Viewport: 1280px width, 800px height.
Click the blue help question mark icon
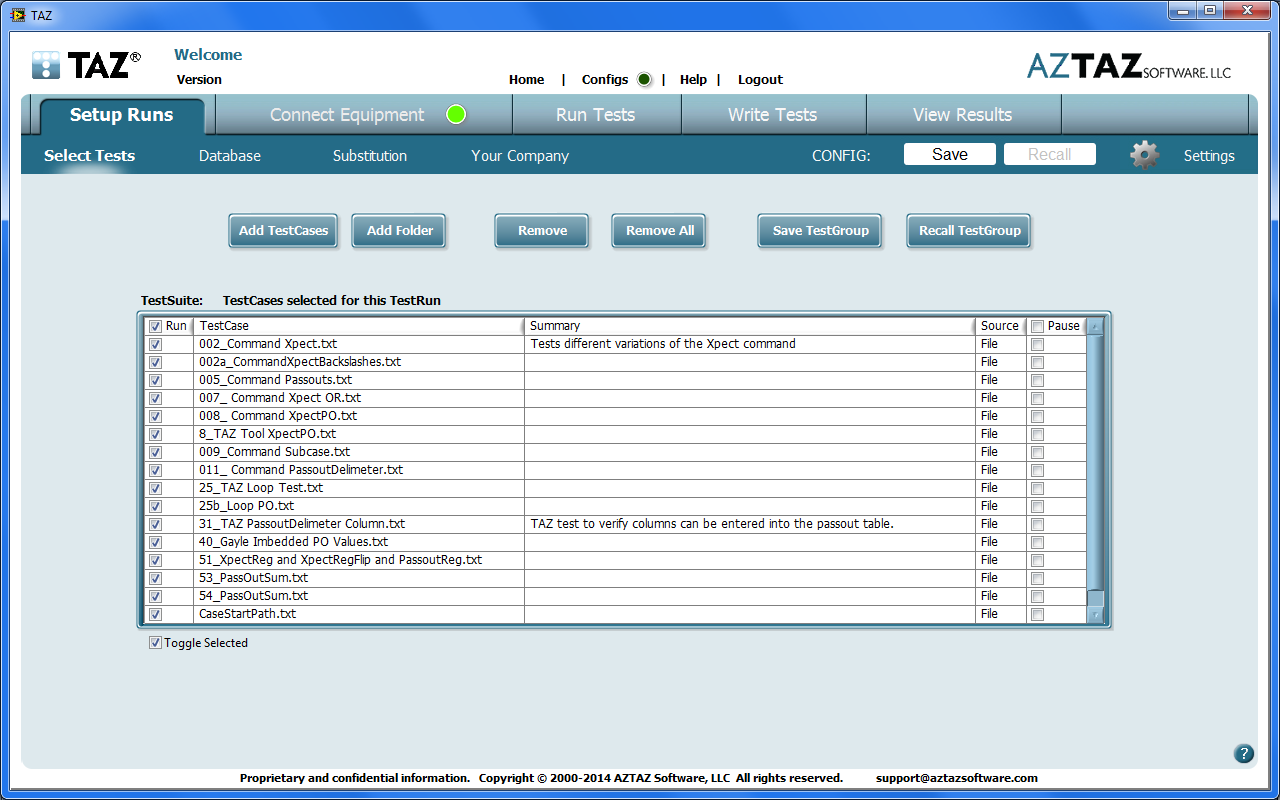coord(1244,754)
